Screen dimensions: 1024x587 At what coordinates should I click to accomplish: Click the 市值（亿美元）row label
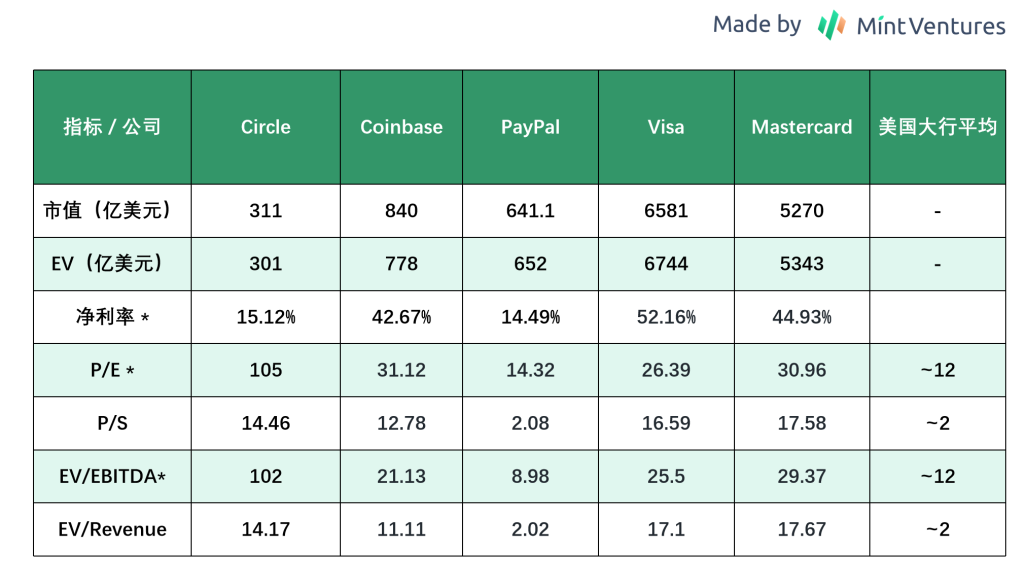pyautogui.click(x=112, y=211)
